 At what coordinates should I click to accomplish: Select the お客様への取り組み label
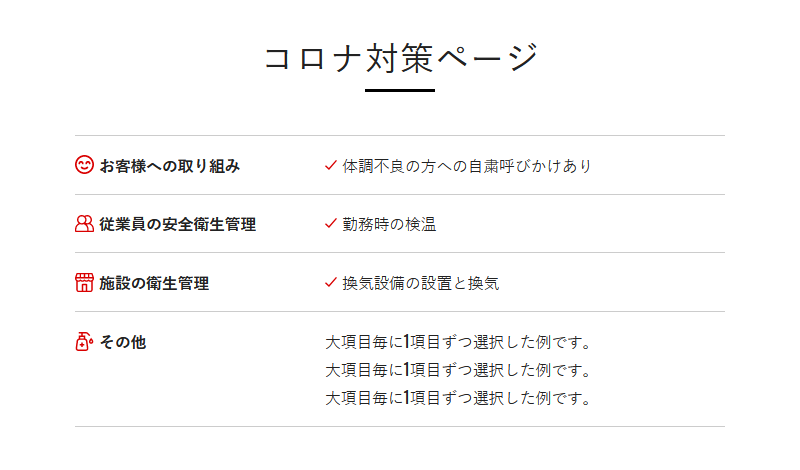(170, 166)
